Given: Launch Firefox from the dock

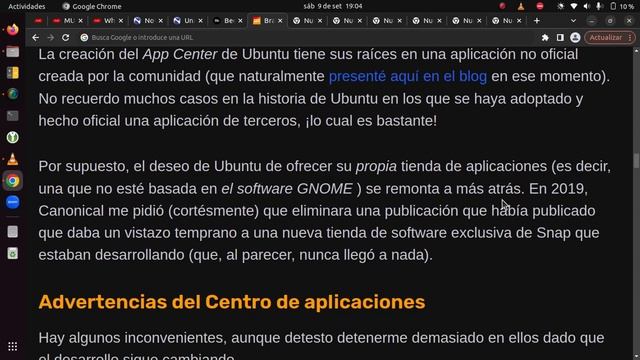Looking at the screenshot, I should tap(13, 30).
